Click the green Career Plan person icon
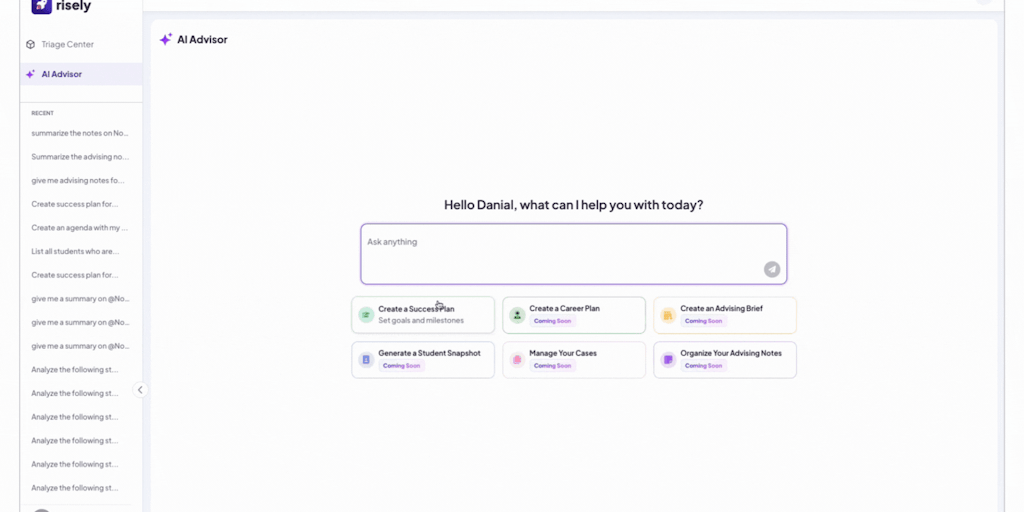 pos(517,315)
